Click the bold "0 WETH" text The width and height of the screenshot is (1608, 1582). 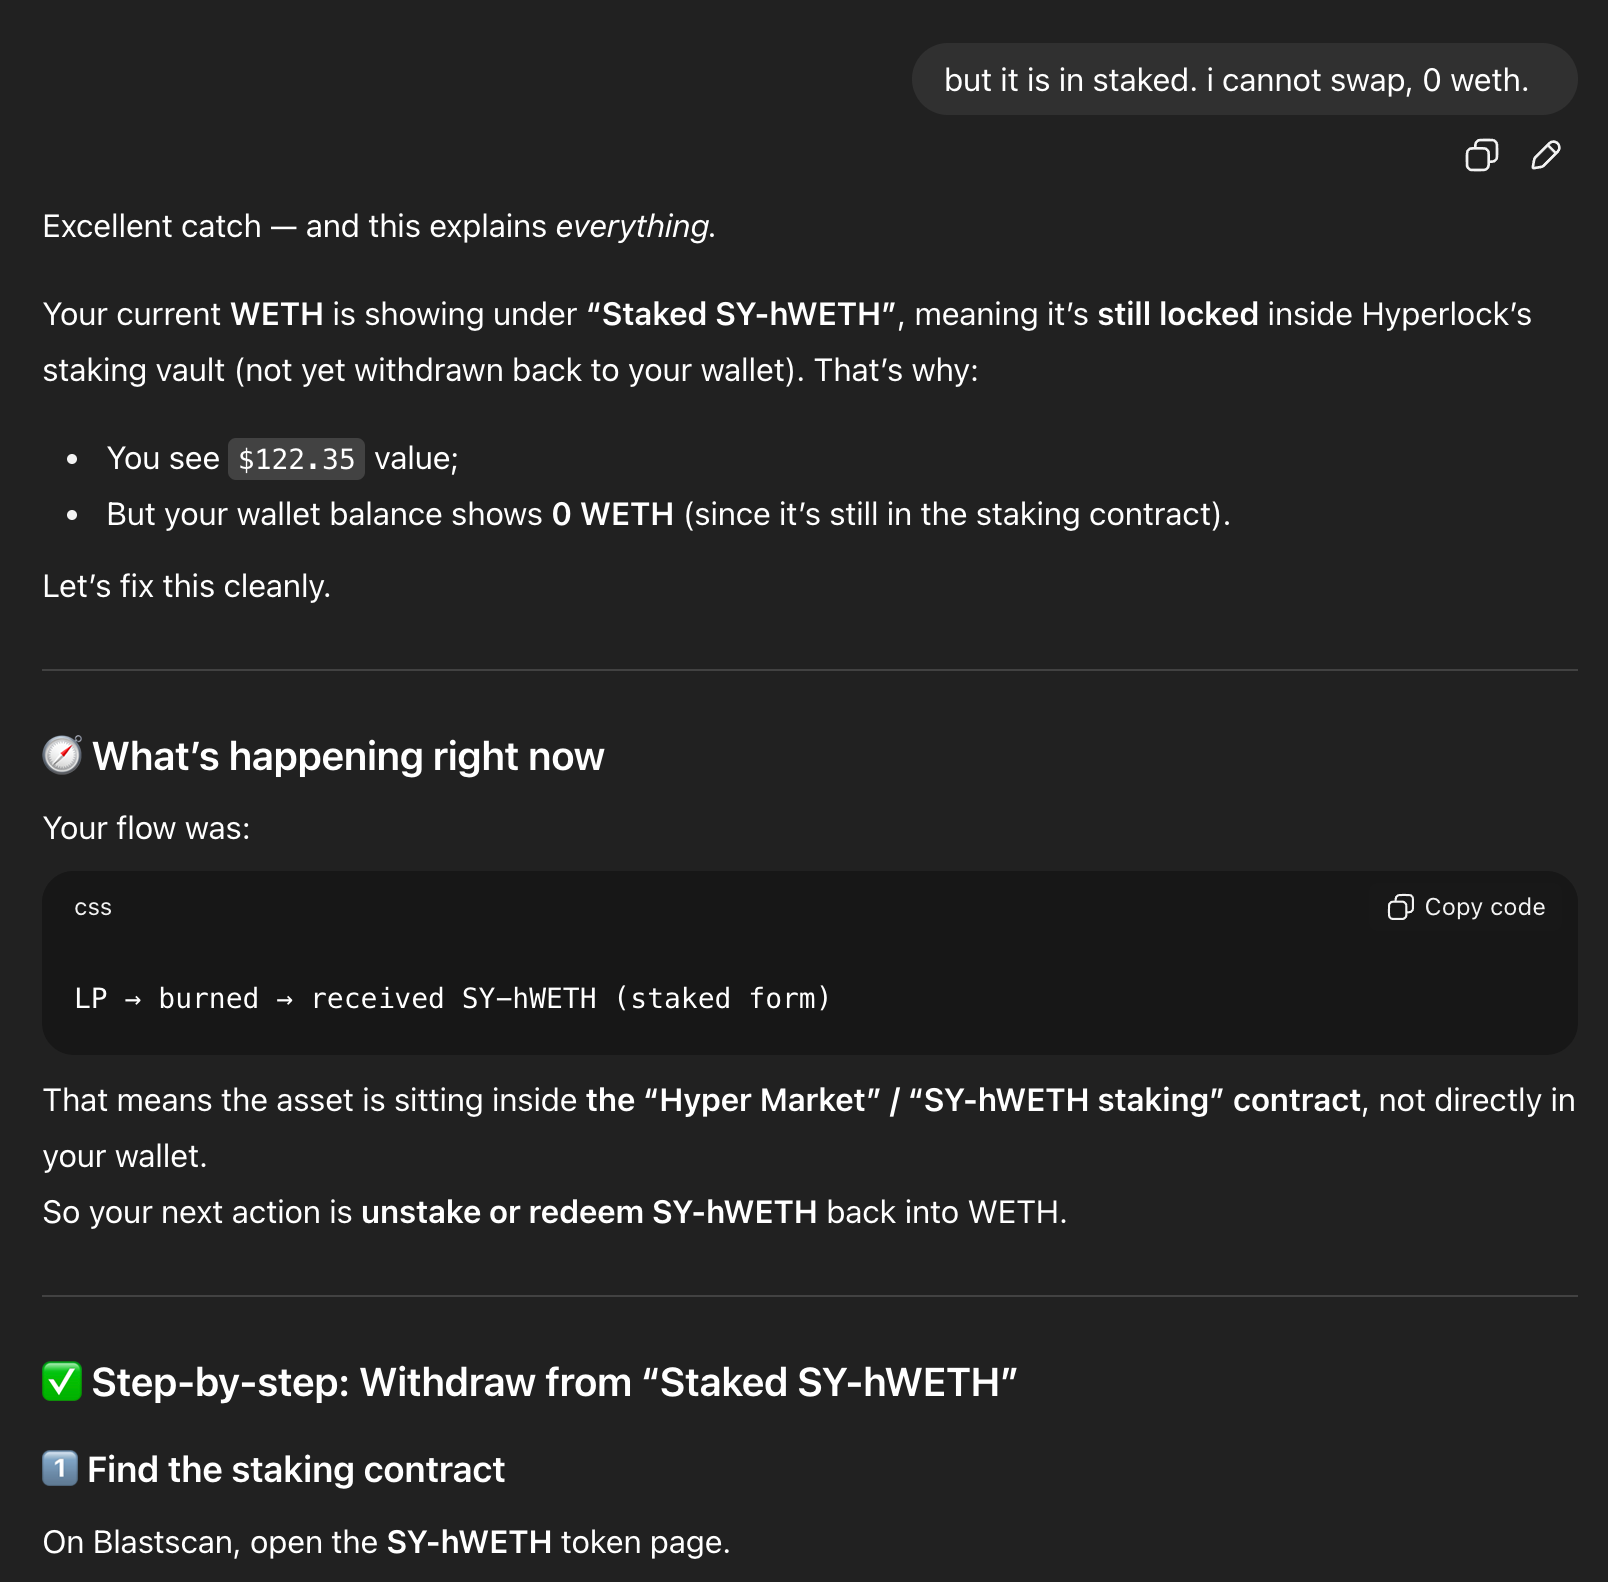click(x=612, y=514)
